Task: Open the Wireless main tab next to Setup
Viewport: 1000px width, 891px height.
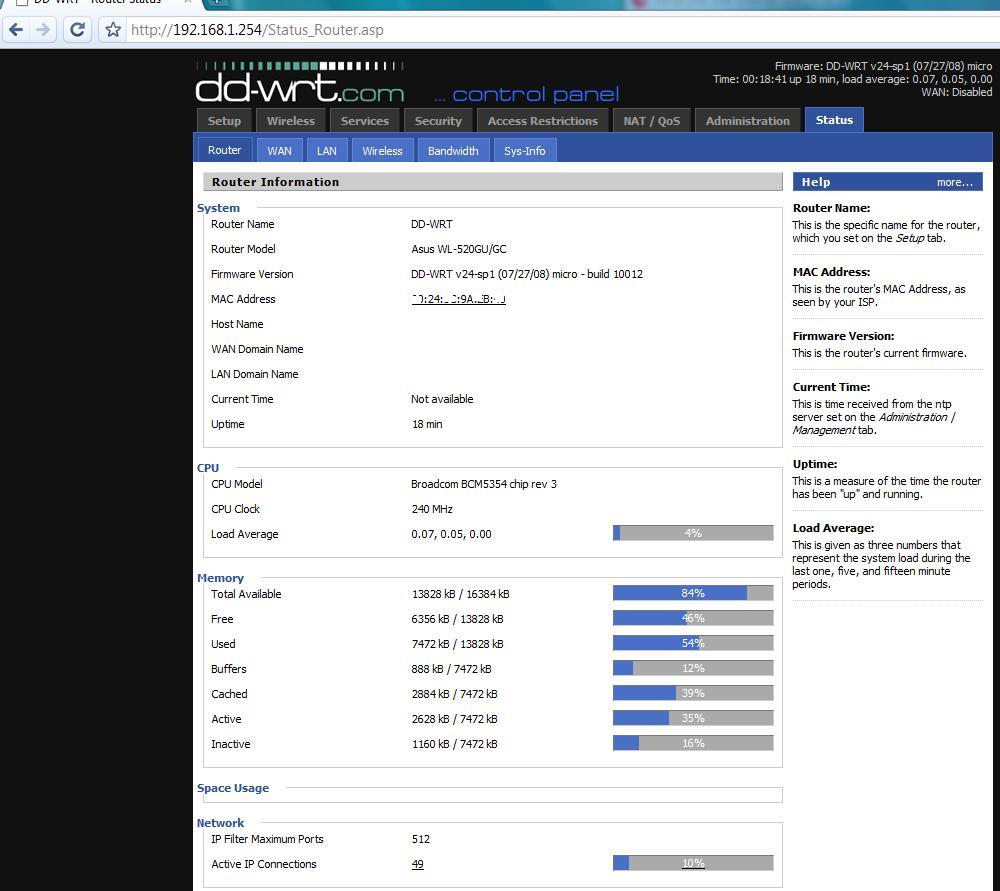Action: [x=291, y=121]
